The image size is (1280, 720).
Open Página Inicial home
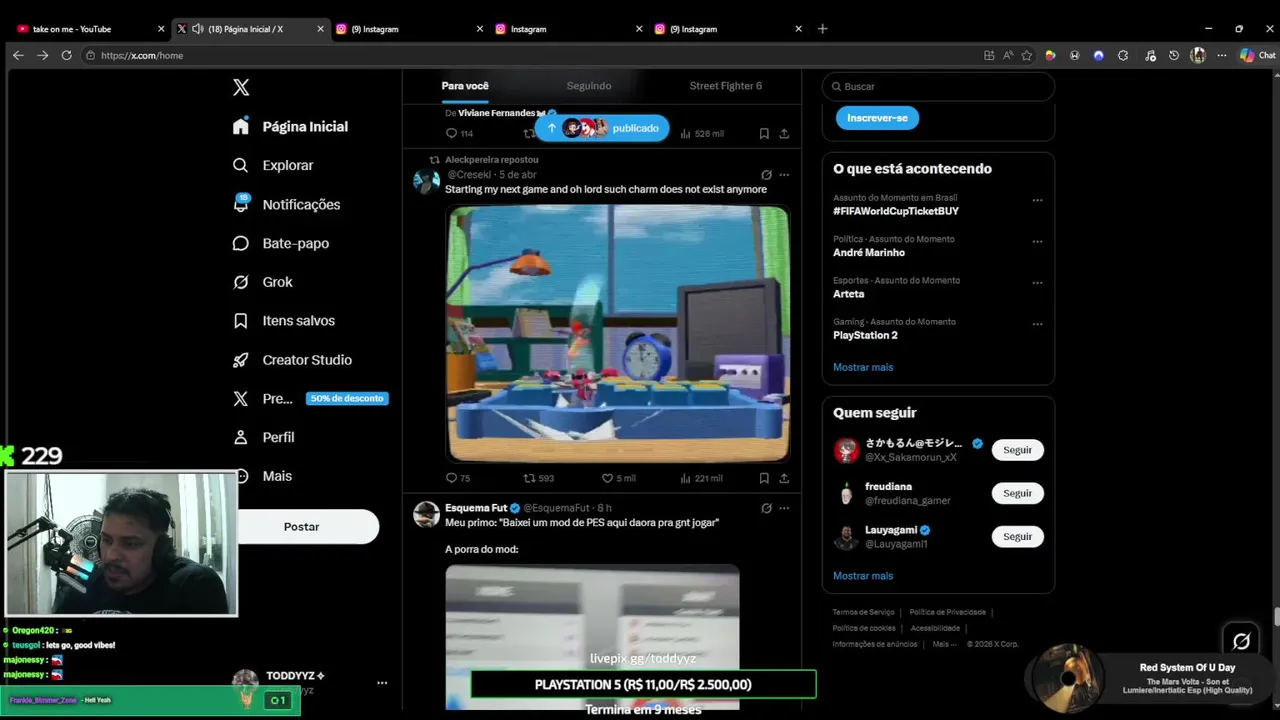[x=291, y=126]
